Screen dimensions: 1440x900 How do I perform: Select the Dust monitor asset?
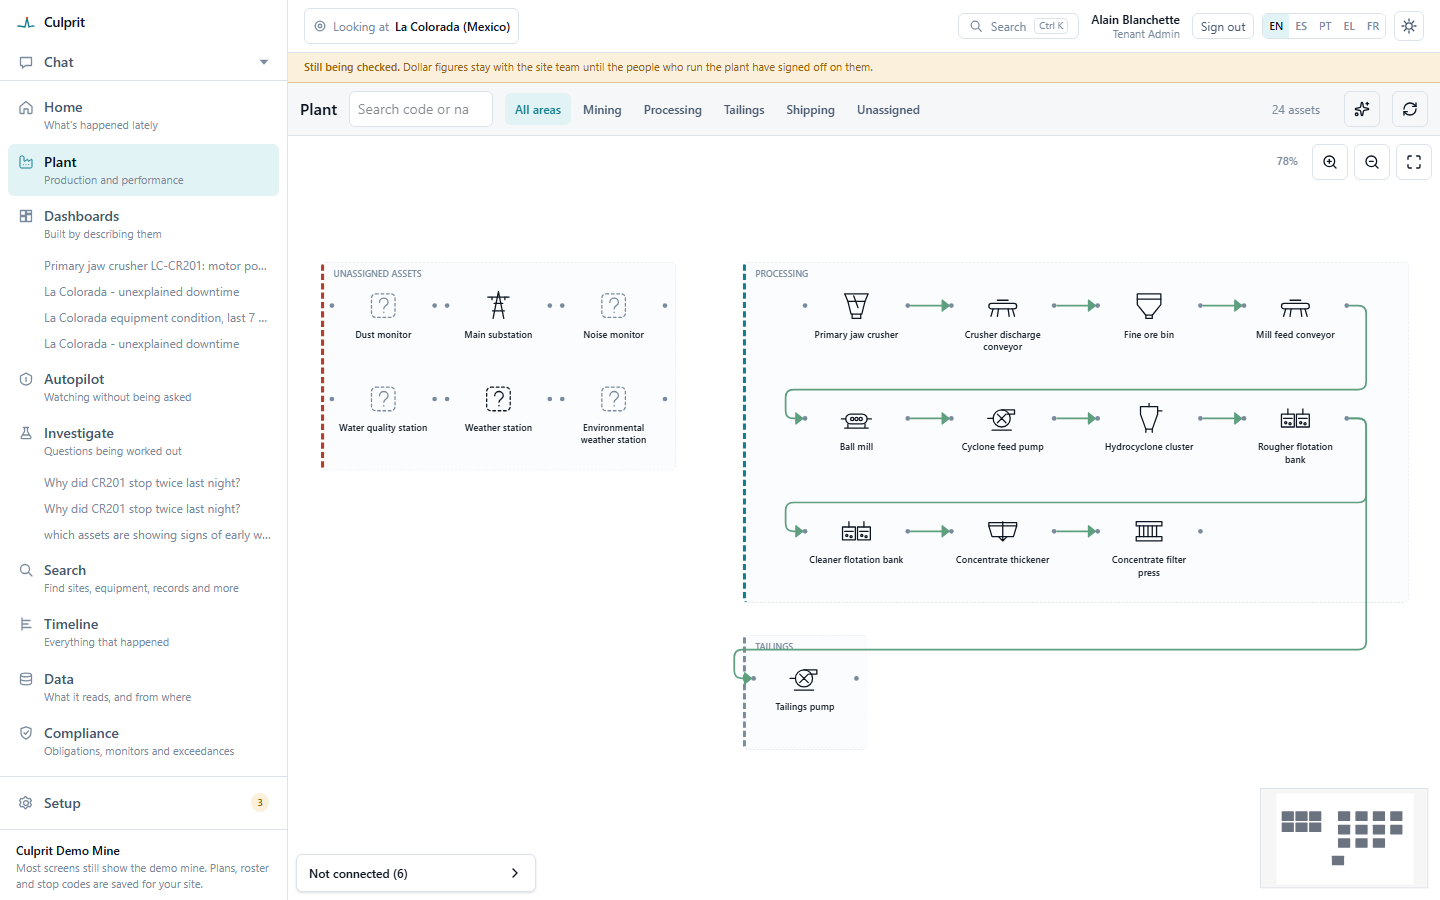point(383,305)
